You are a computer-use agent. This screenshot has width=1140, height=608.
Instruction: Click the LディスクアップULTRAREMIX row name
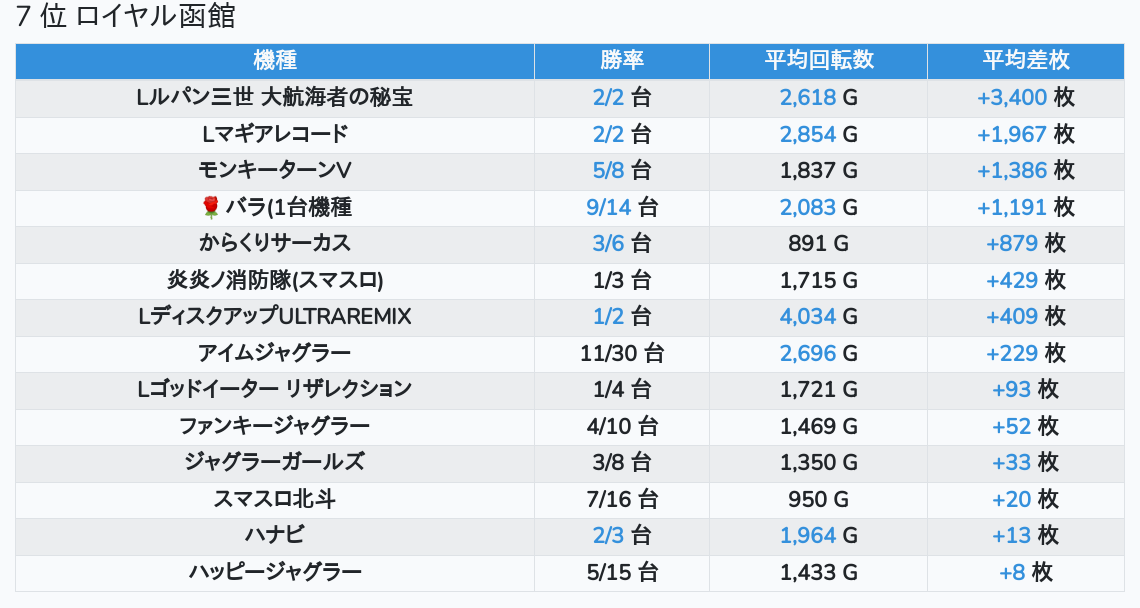pyautogui.click(x=275, y=316)
